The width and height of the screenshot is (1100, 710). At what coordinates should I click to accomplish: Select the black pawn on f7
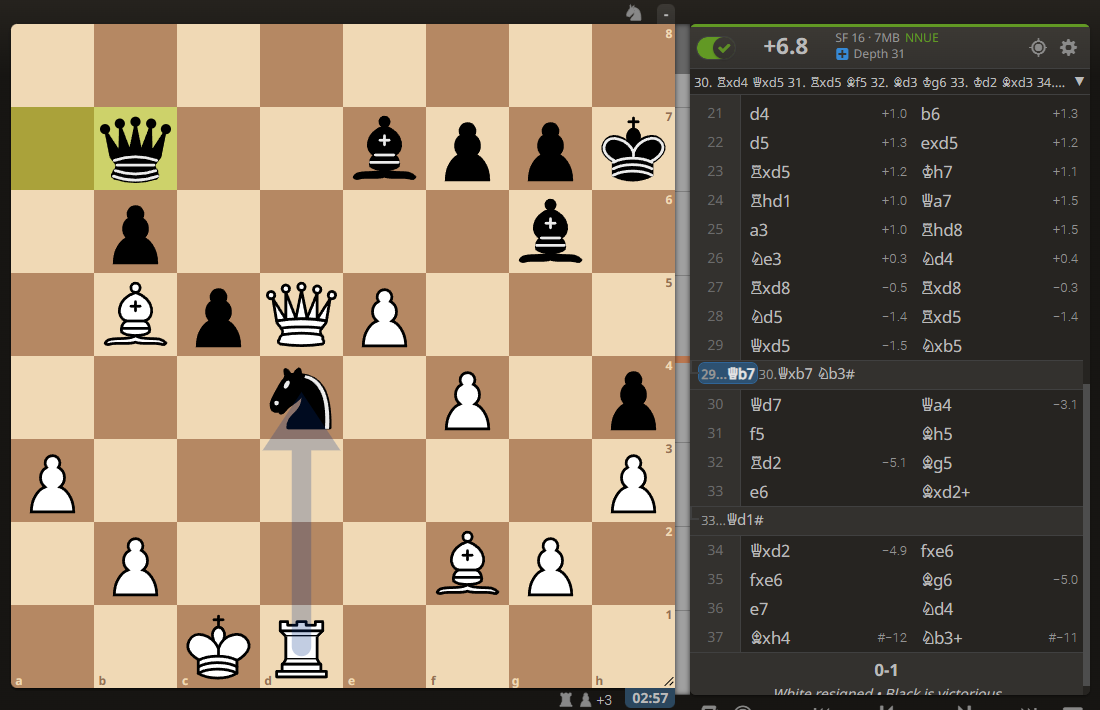pyautogui.click(x=467, y=149)
